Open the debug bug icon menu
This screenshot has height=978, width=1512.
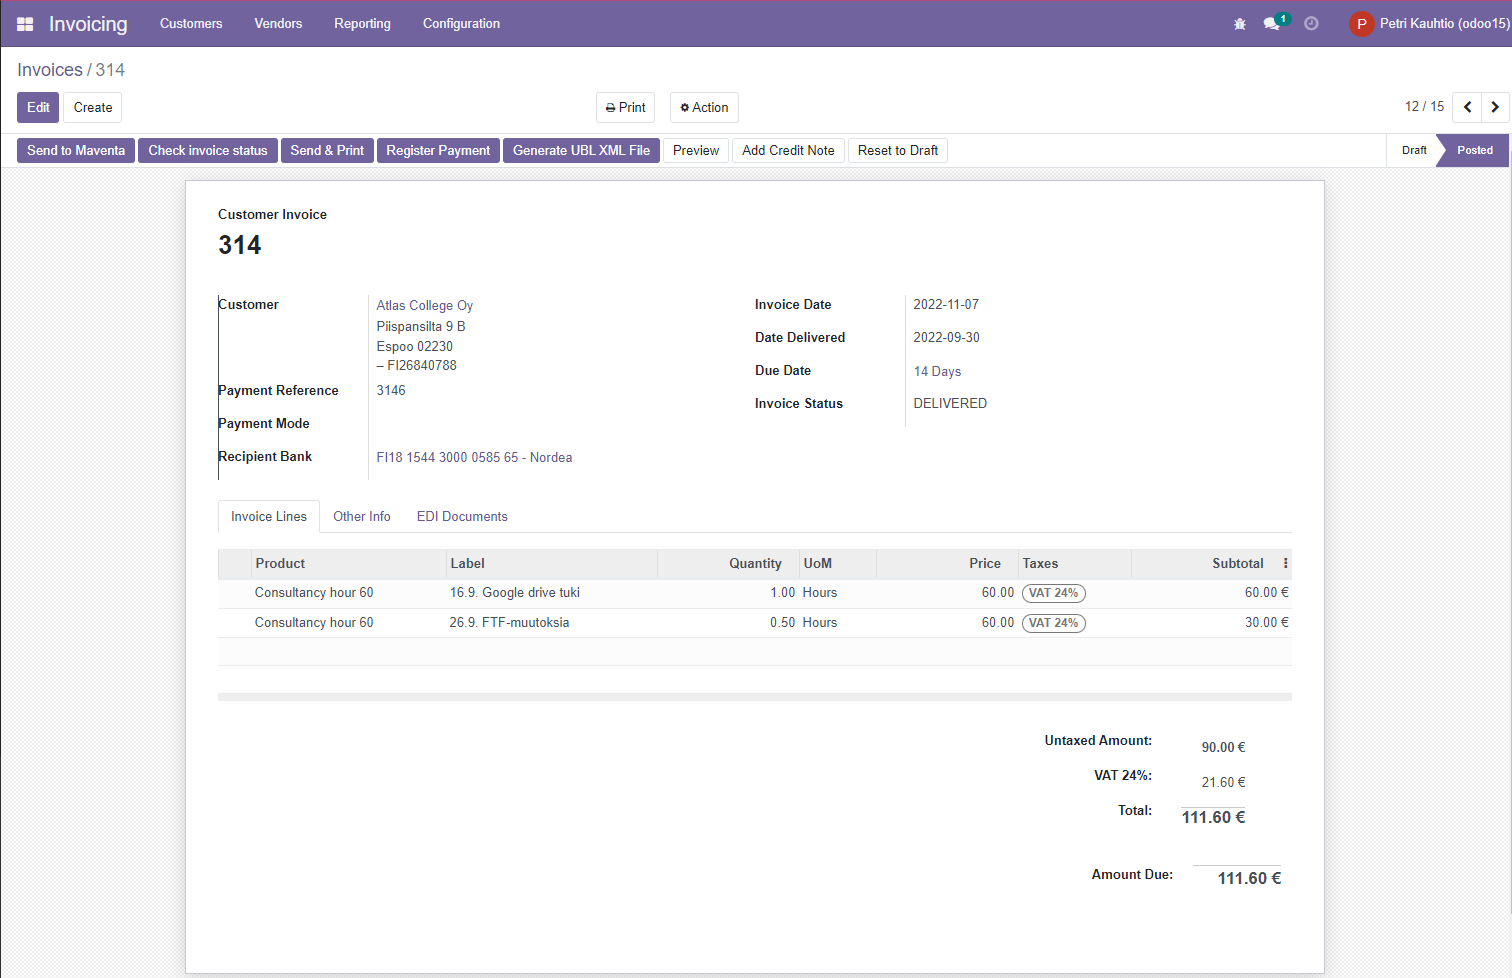pyautogui.click(x=1240, y=24)
